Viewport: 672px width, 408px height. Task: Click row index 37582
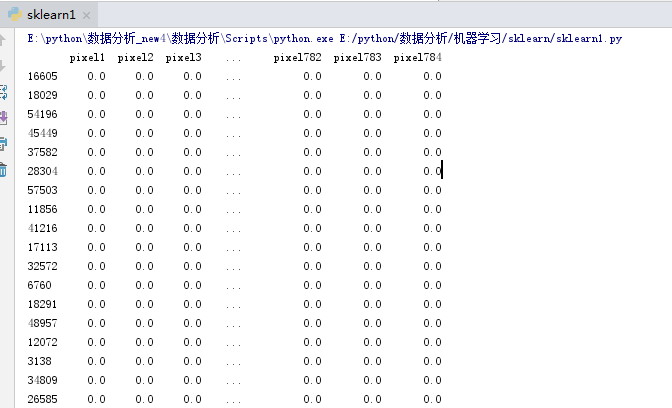click(42, 152)
